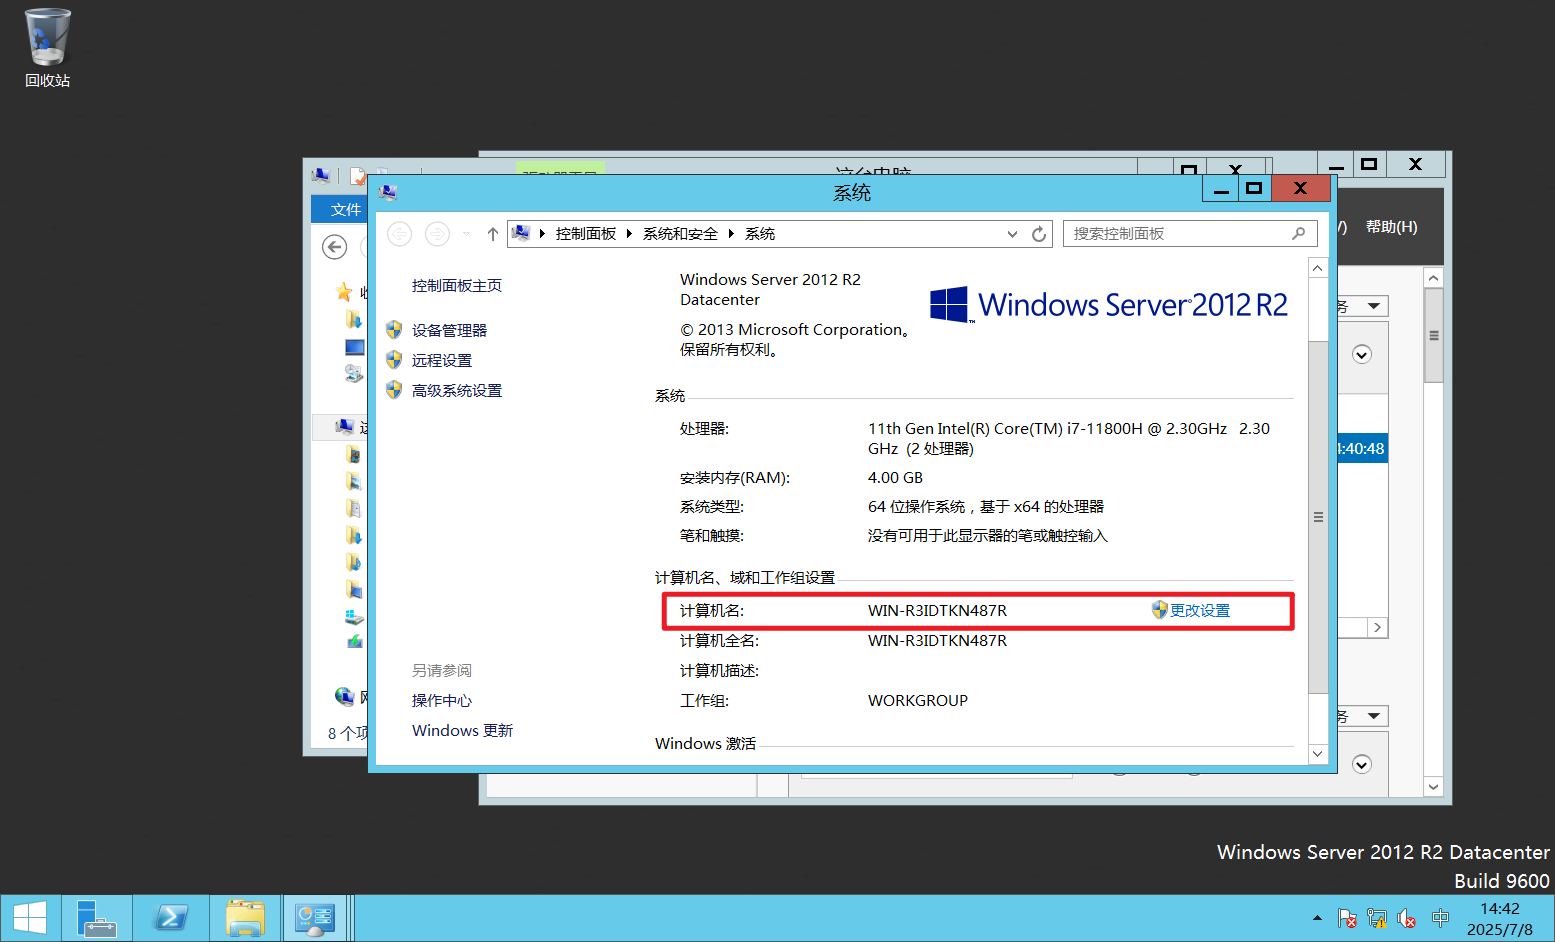Click the Up arrow in System window
The height and width of the screenshot is (942, 1555).
click(x=492, y=234)
